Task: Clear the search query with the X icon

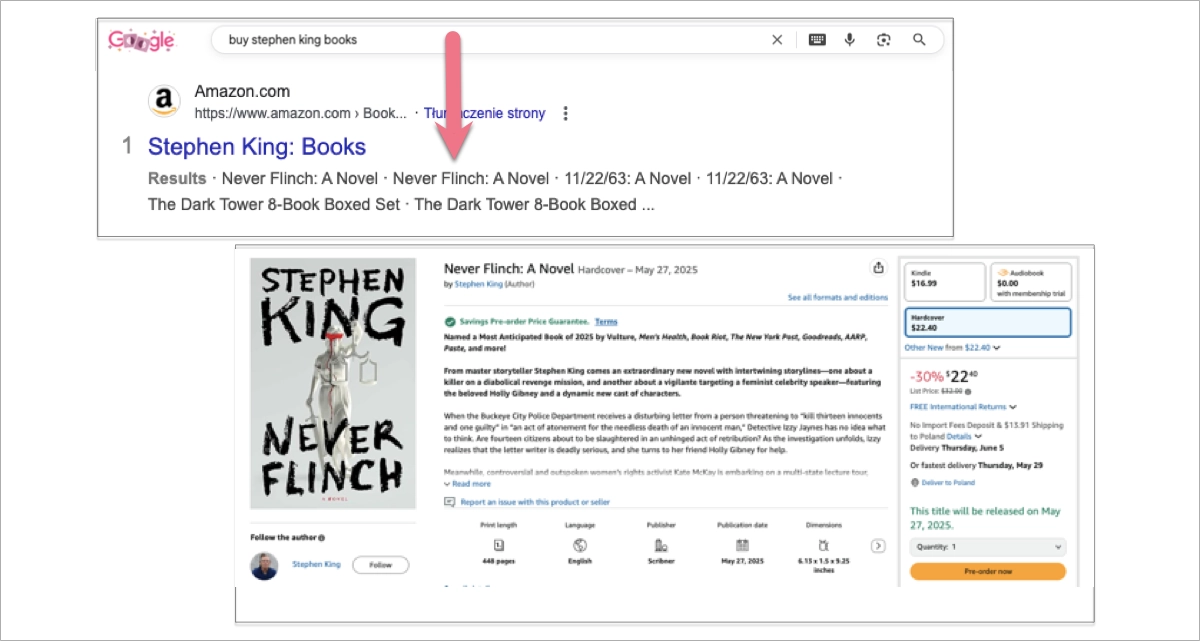Action: tap(777, 39)
